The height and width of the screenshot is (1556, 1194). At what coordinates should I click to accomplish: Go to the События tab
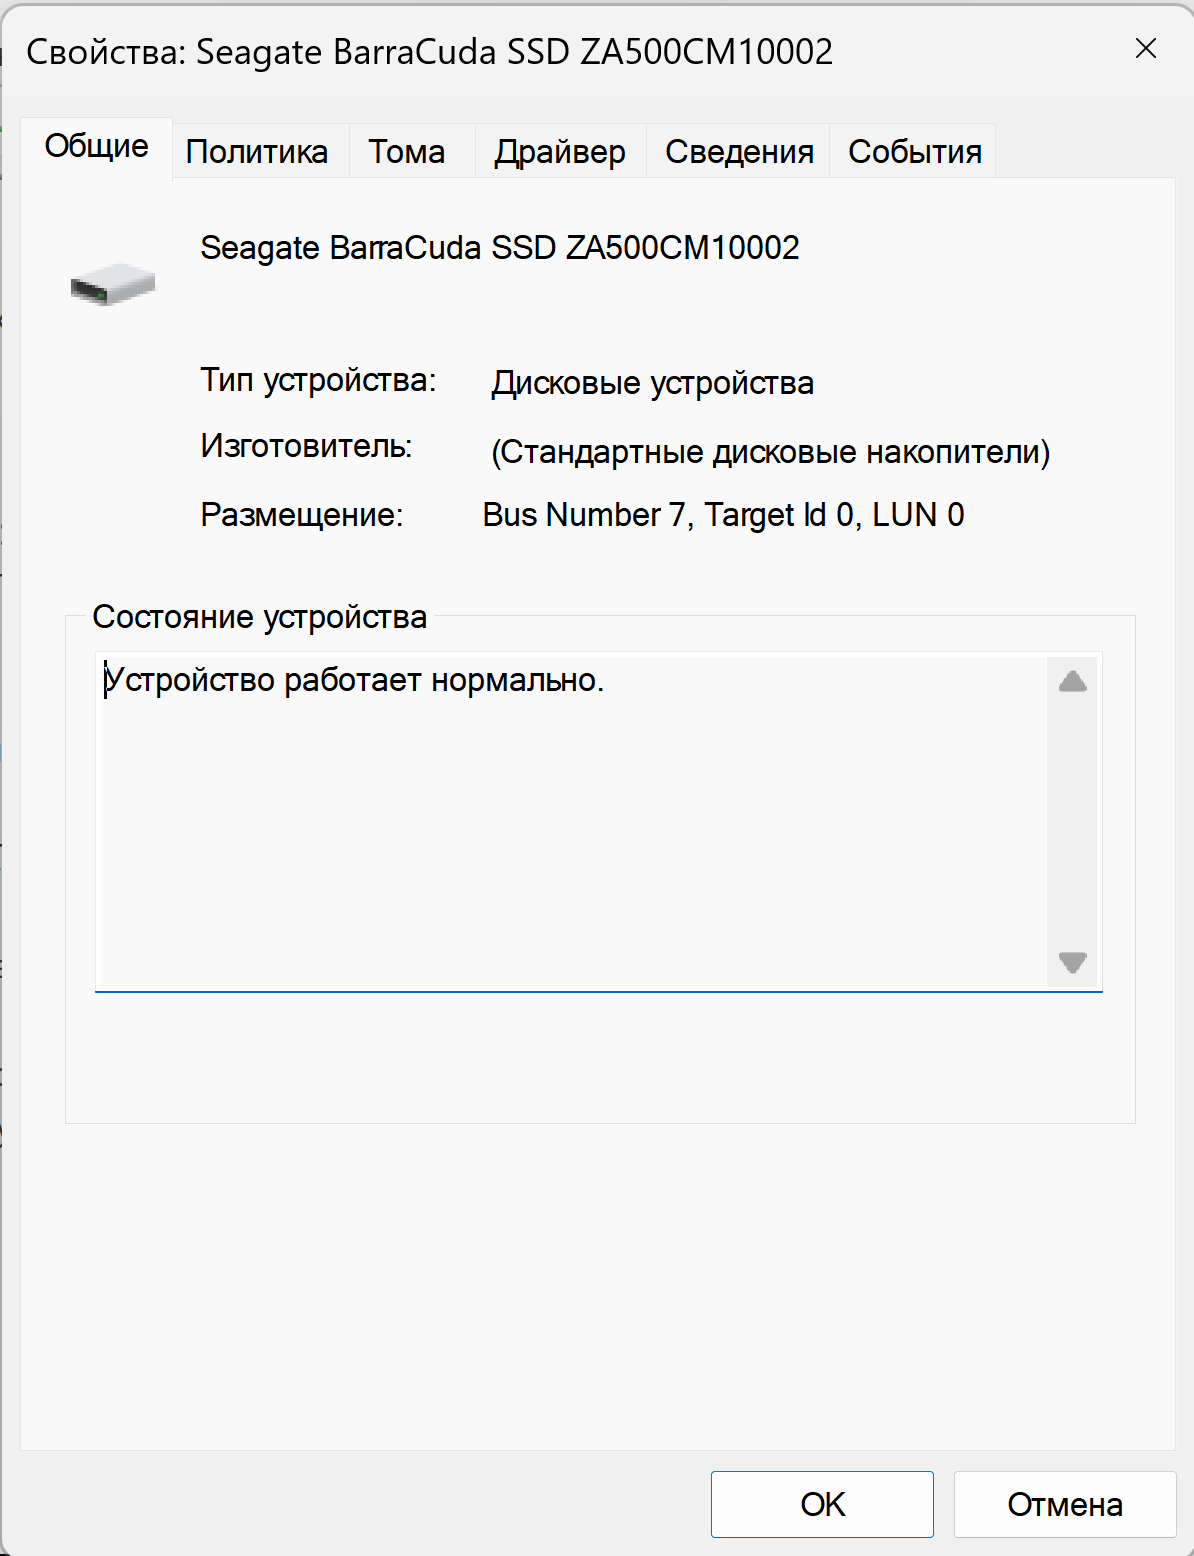click(914, 152)
